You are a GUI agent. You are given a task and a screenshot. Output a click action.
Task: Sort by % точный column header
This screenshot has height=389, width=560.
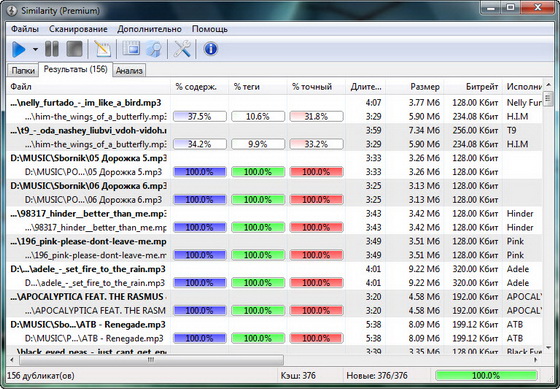tap(316, 86)
